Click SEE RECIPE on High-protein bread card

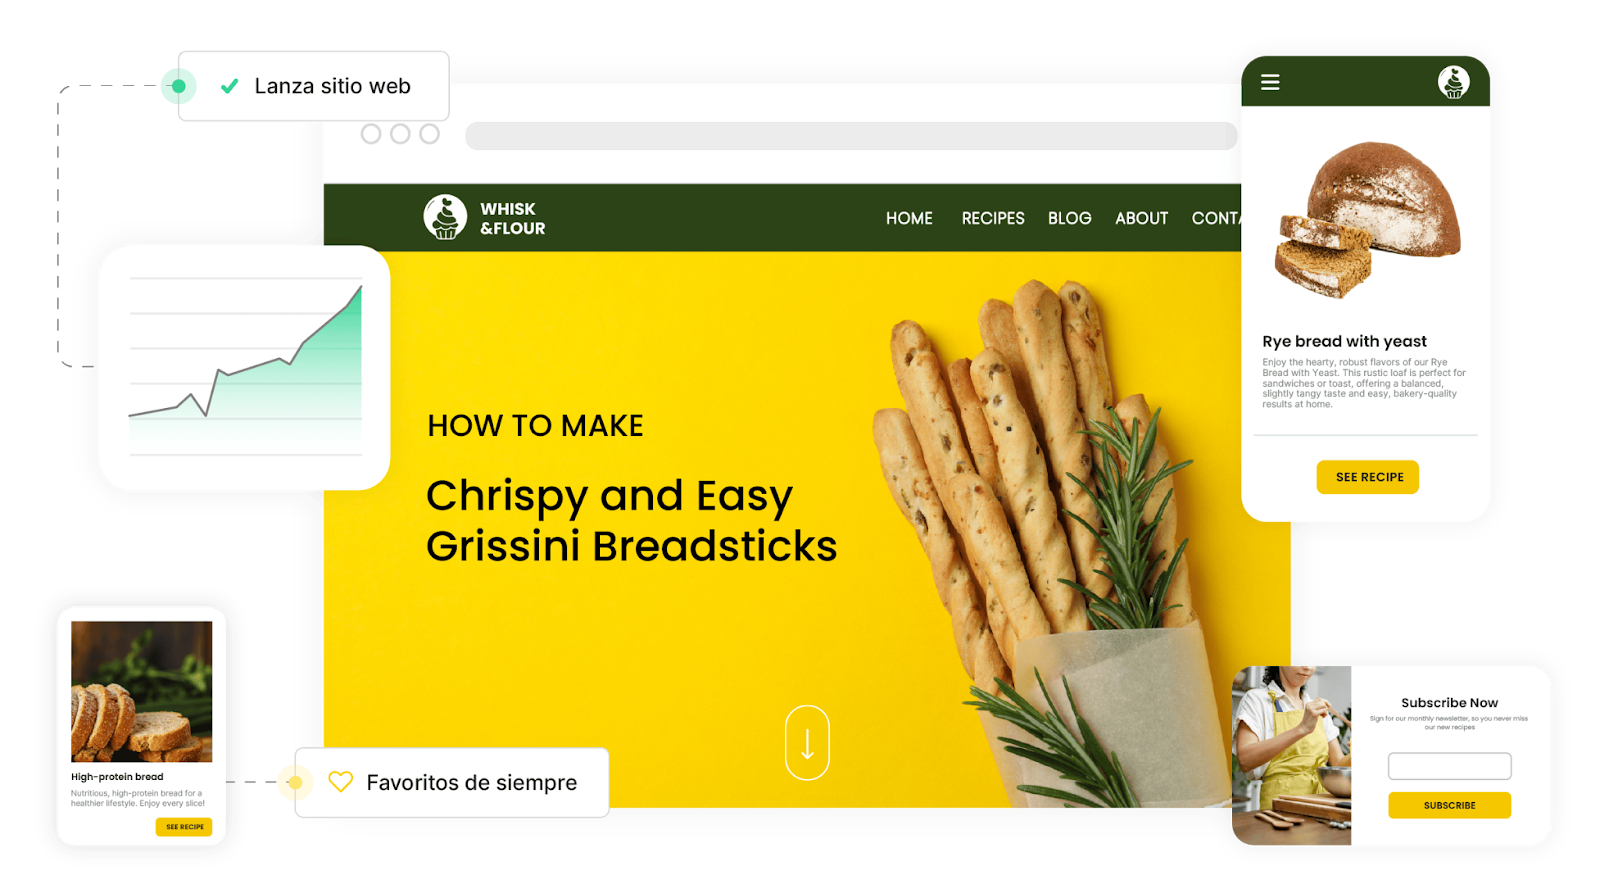pyautogui.click(x=184, y=827)
